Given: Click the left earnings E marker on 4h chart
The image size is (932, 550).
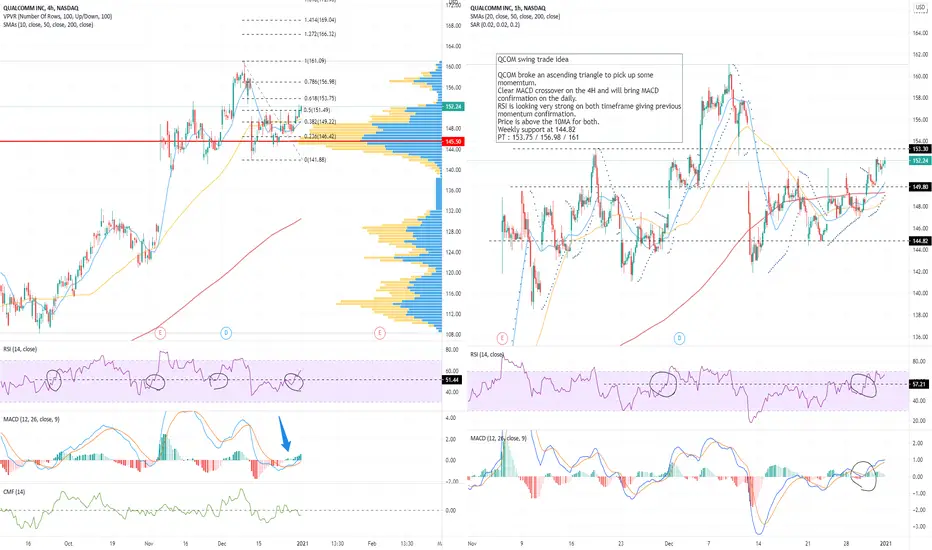Looking at the screenshot, I should (160, 333).
